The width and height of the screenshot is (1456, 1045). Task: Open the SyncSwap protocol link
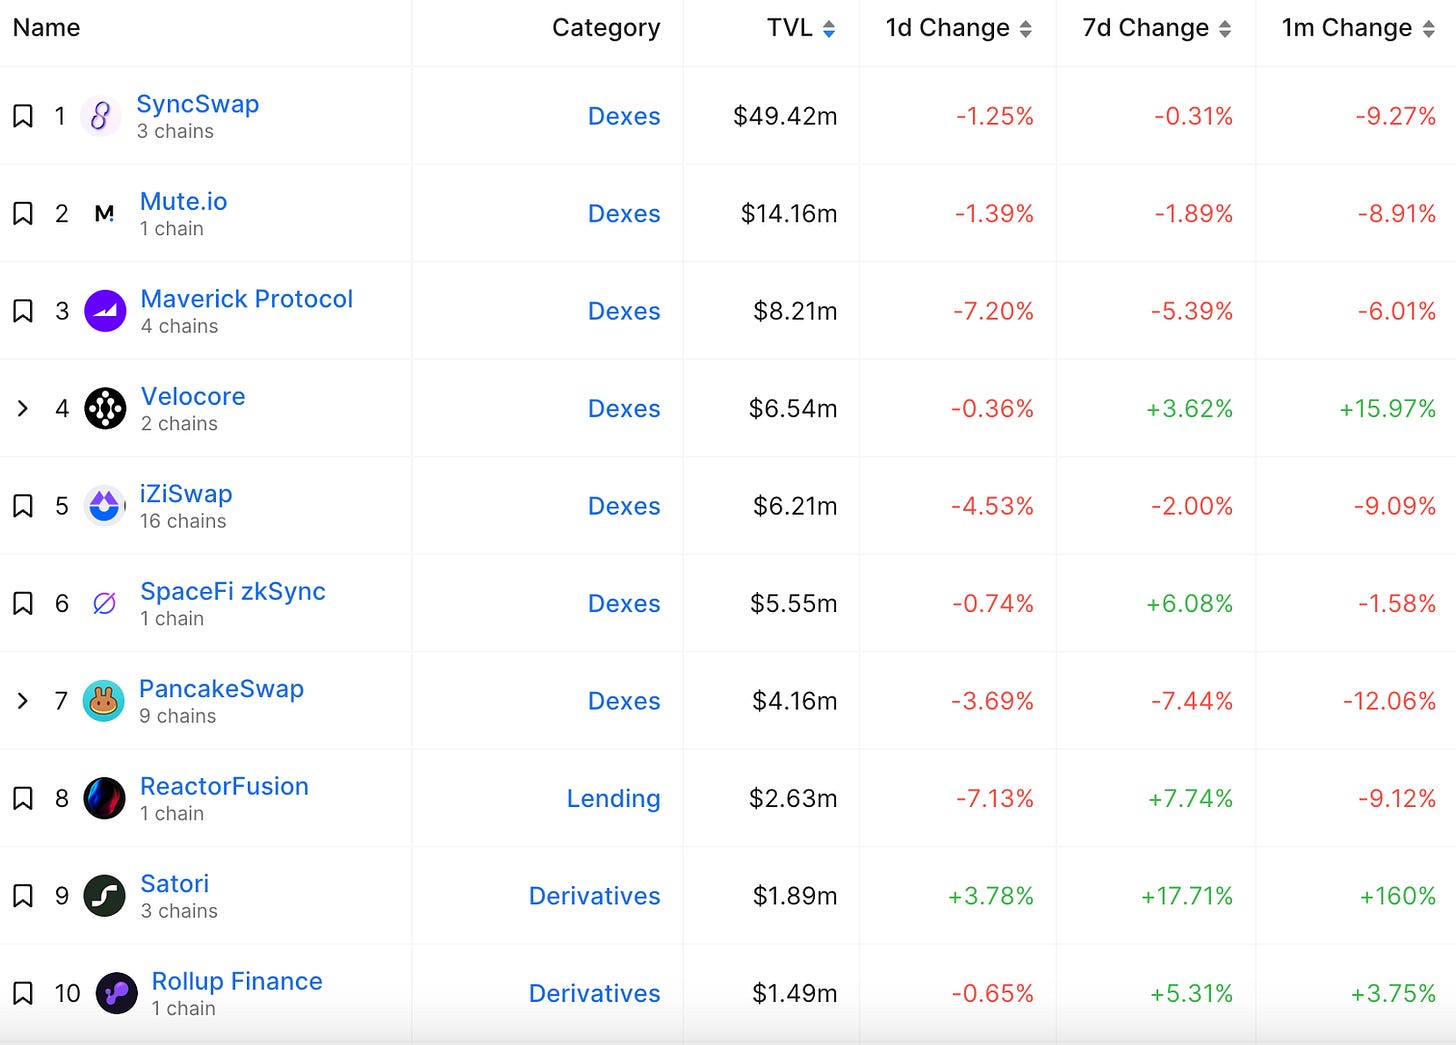click(198, 104)
